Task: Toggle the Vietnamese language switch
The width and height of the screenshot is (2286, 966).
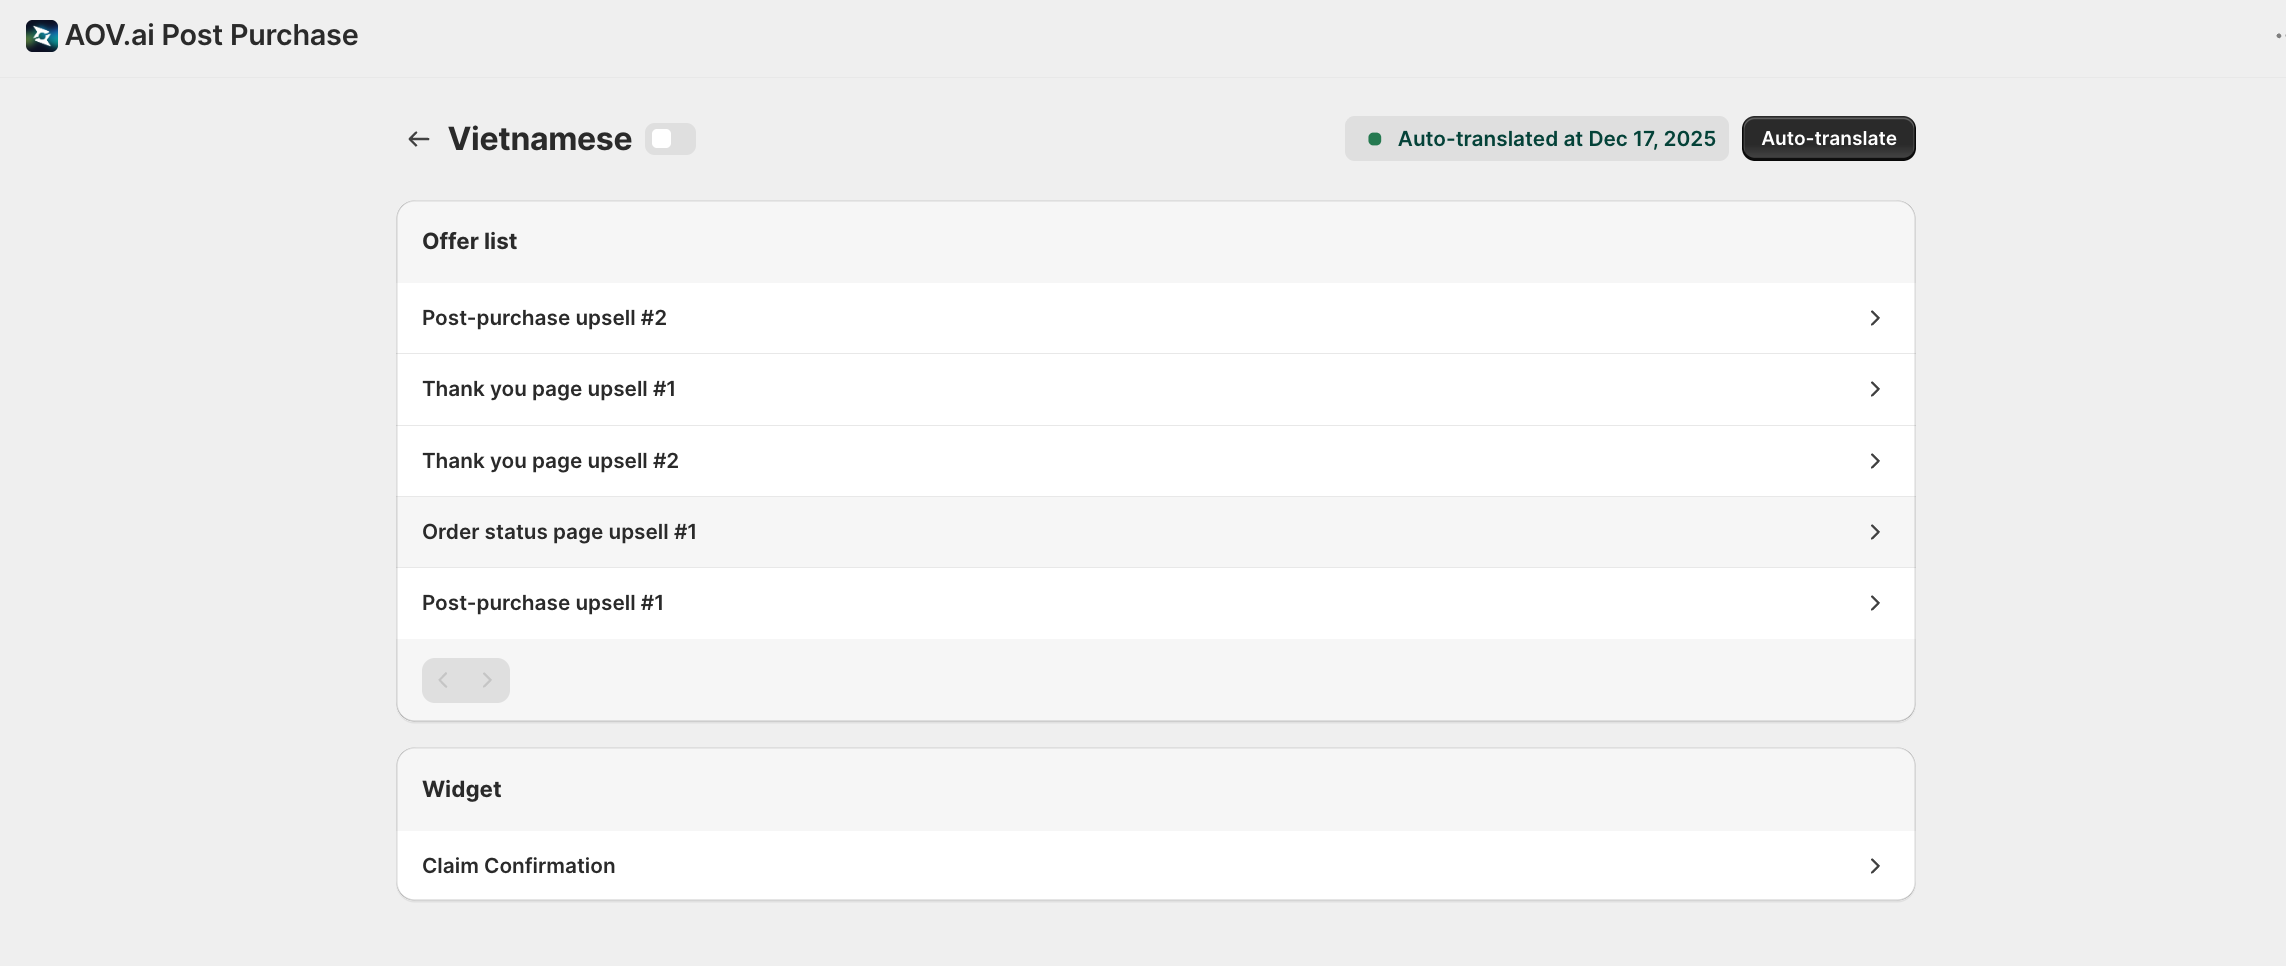Action: coord(670,139)
